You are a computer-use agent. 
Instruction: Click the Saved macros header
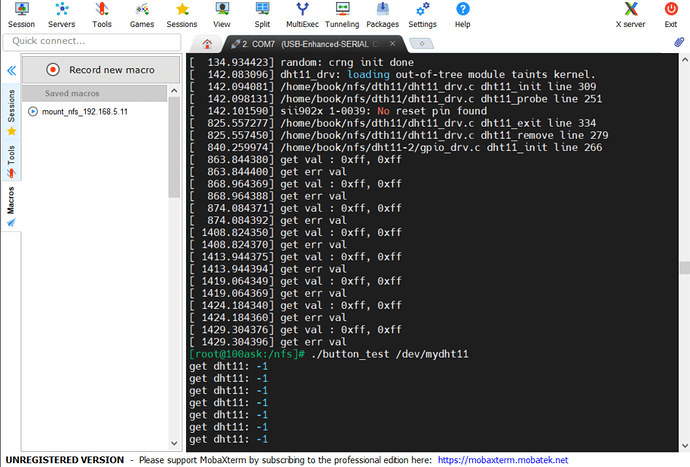[95, 93]
